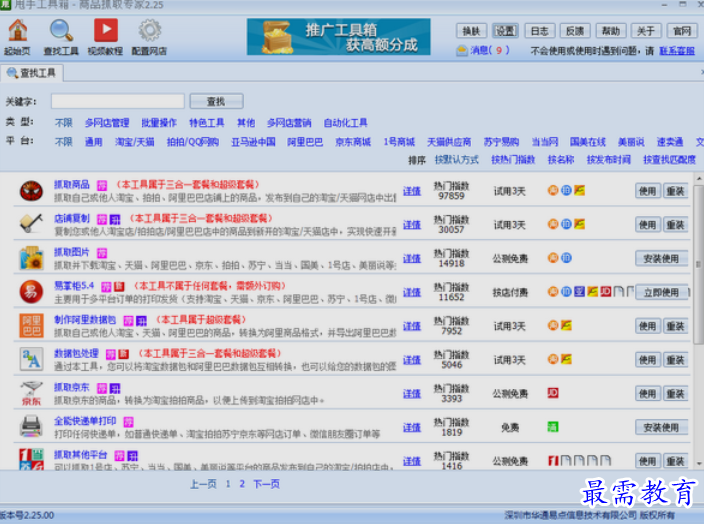Filter platform by 亚马逊中国
This screenshot has width=704, height=524.
(253, 142)
